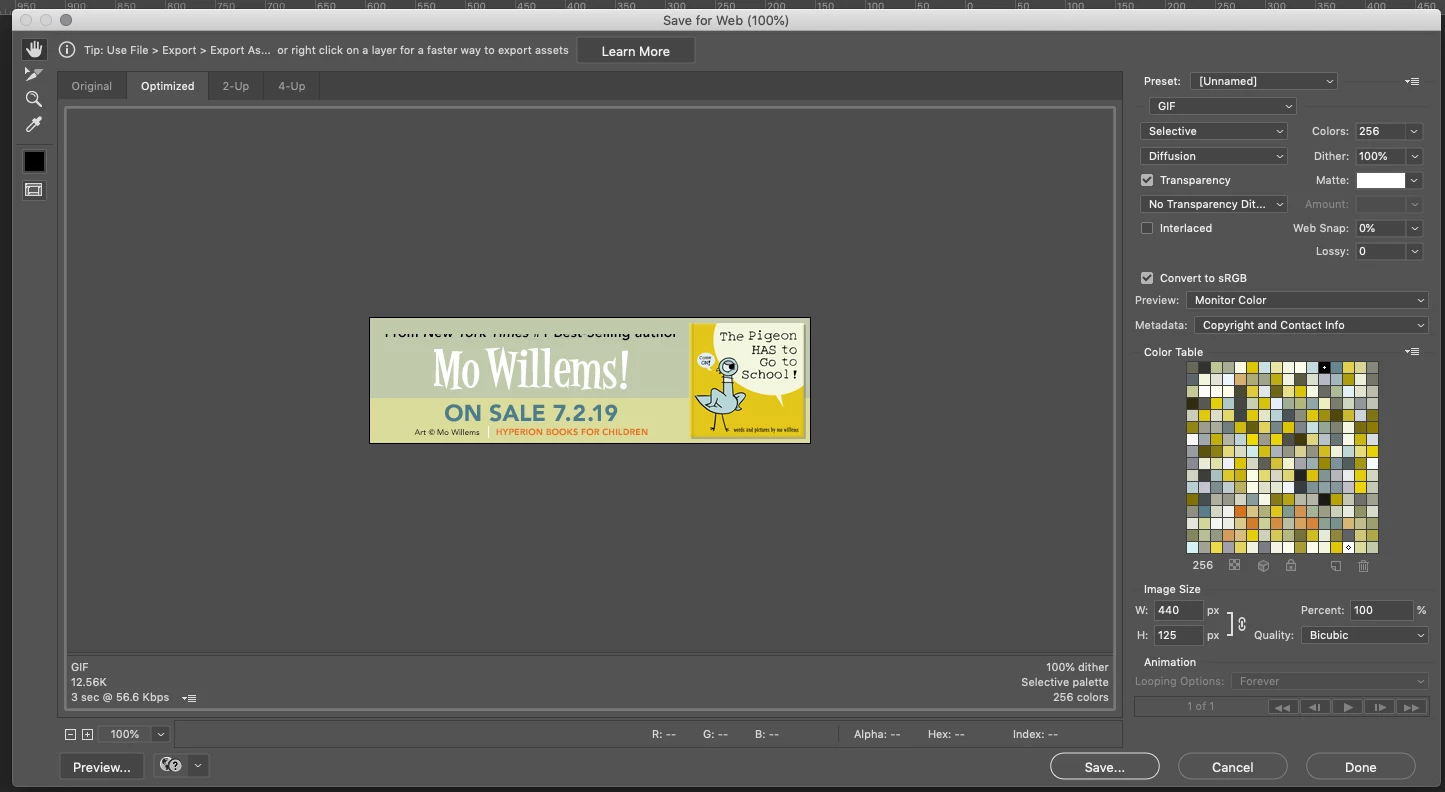Viewport: 1445px width, 792px height.
Task: Select the Eyedropper tool
Action: pyautogui.click(x=34, y=124)
